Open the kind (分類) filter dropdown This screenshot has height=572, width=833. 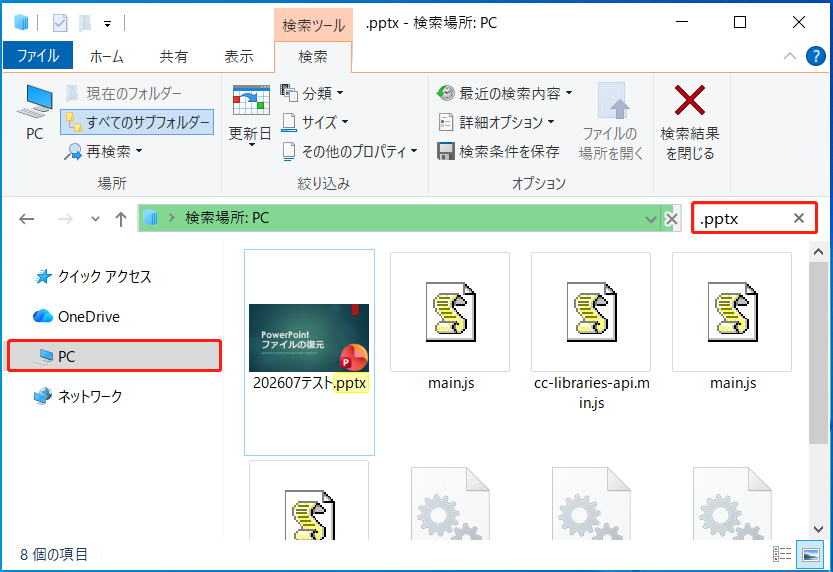click(x=312, y=93)
